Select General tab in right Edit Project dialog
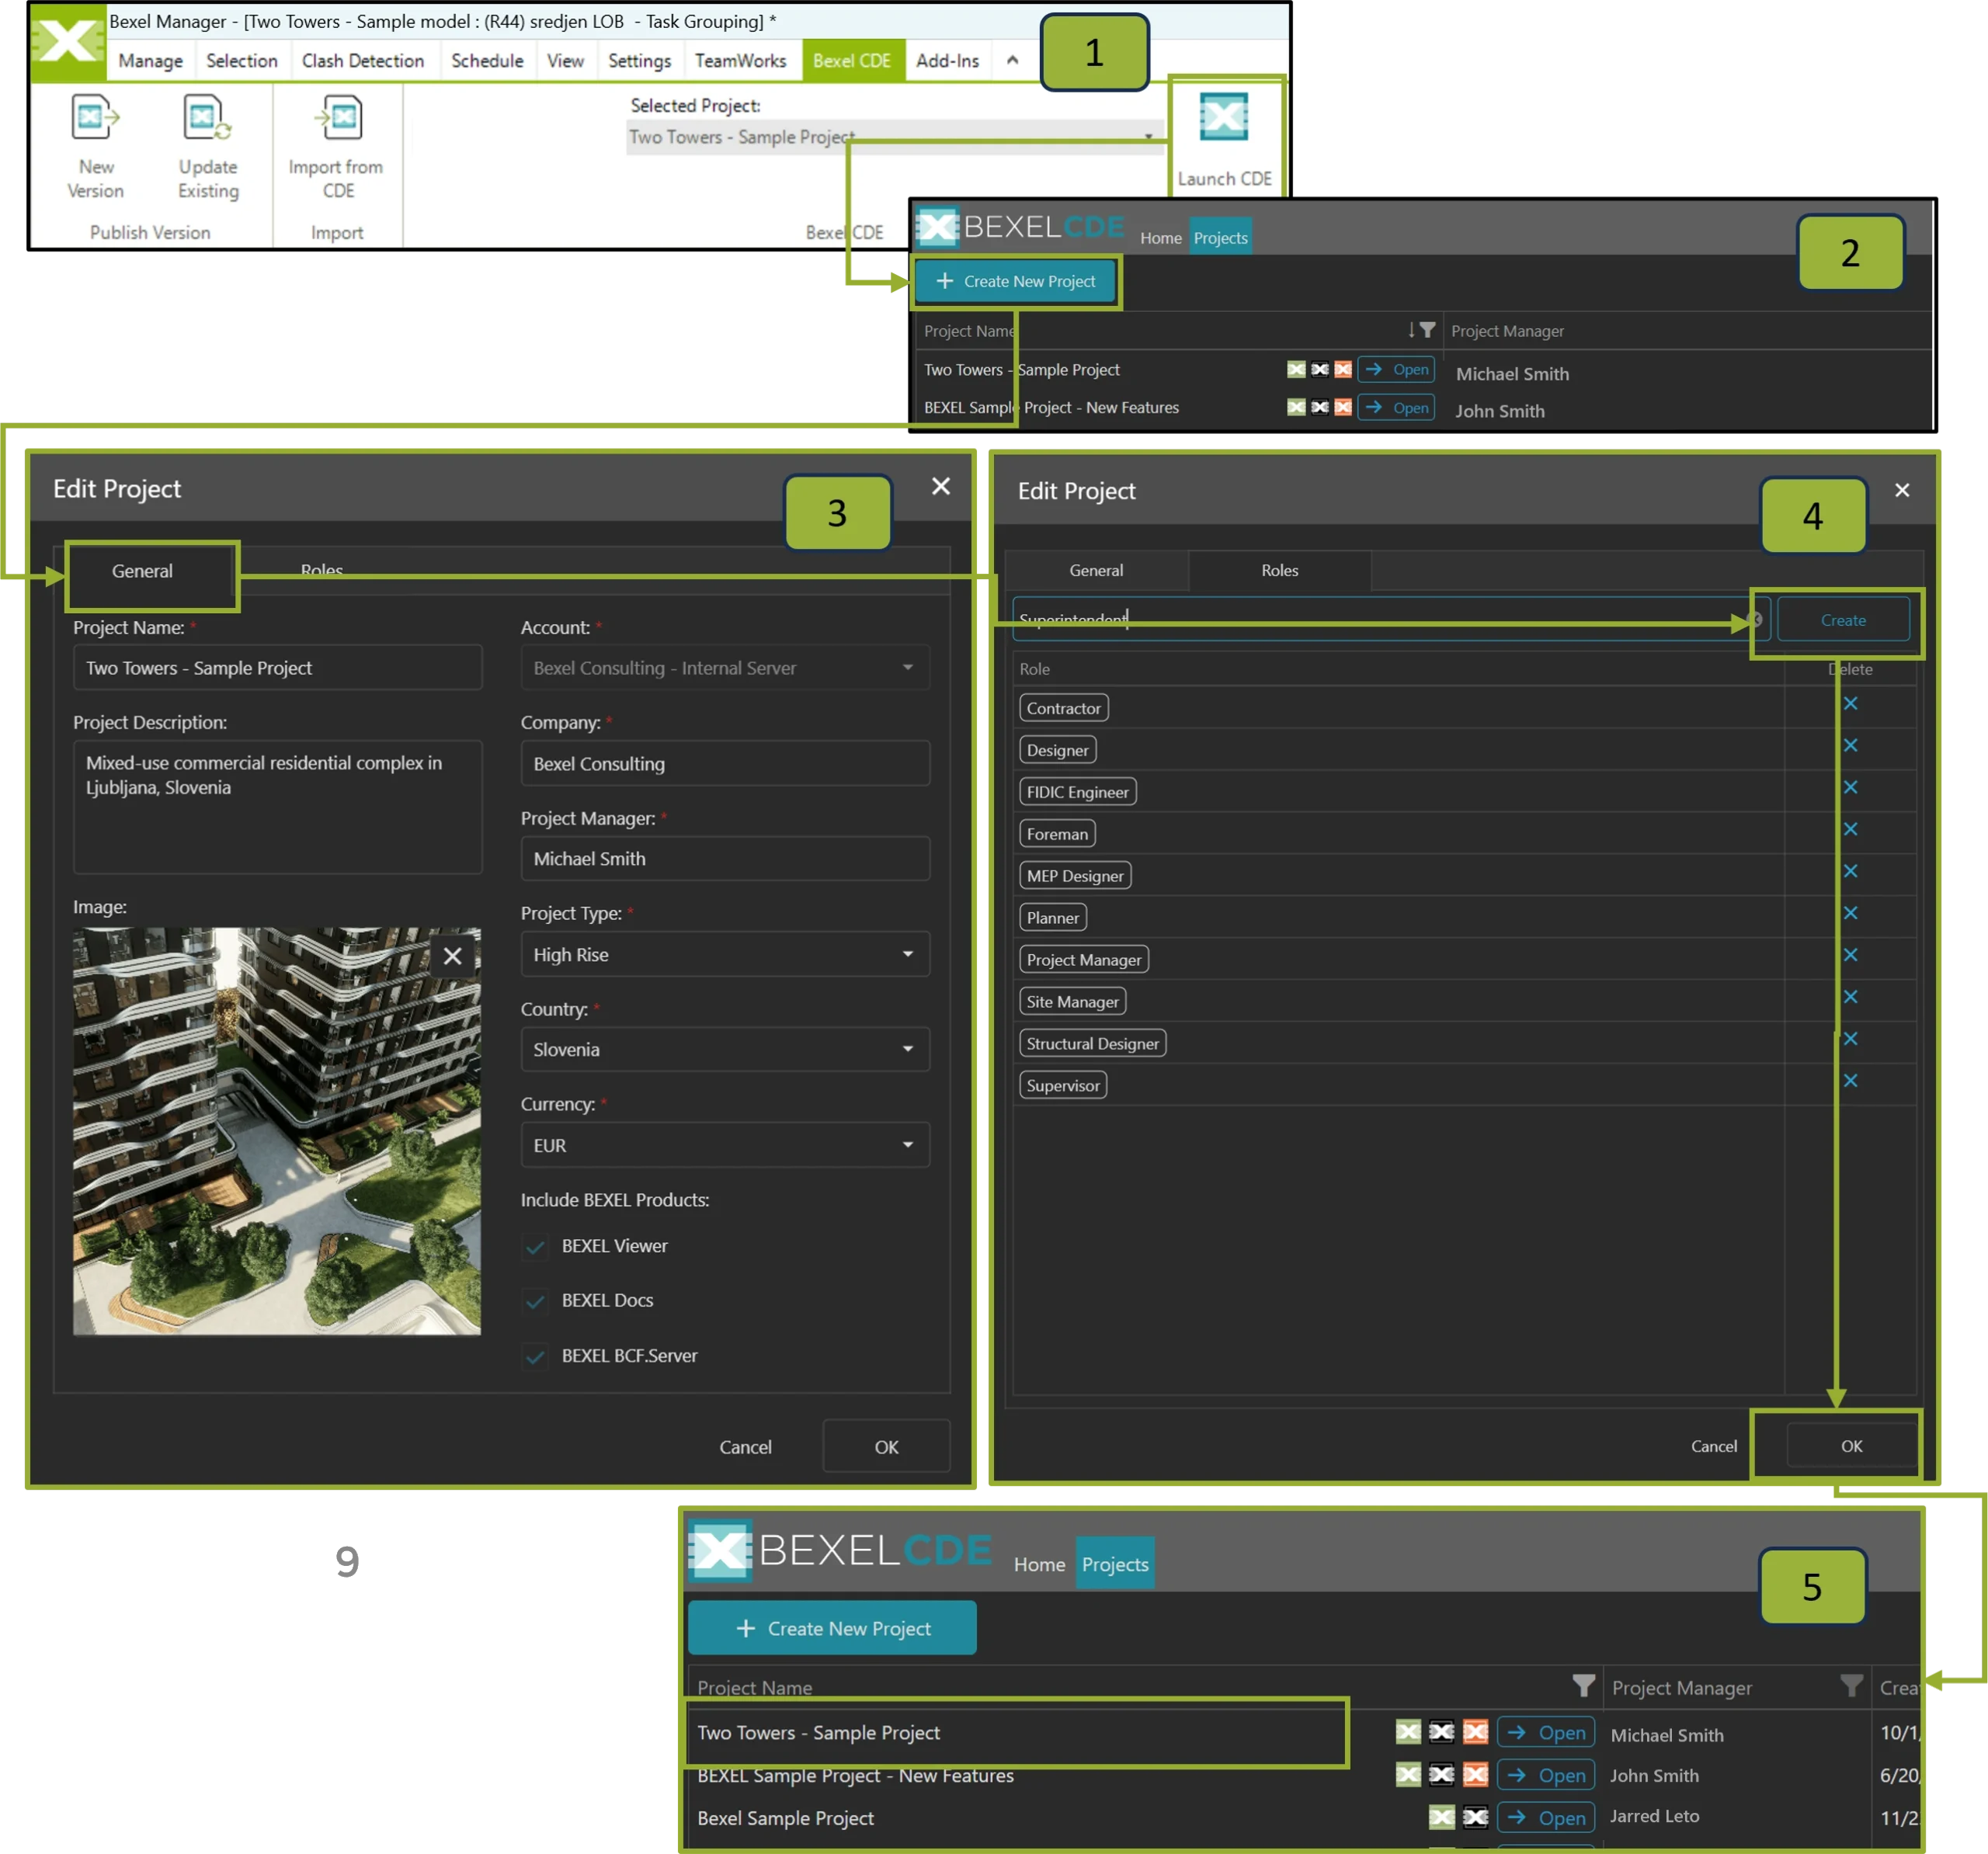The height and width of the screenshot is (1854, 1988). (1096, 570)
